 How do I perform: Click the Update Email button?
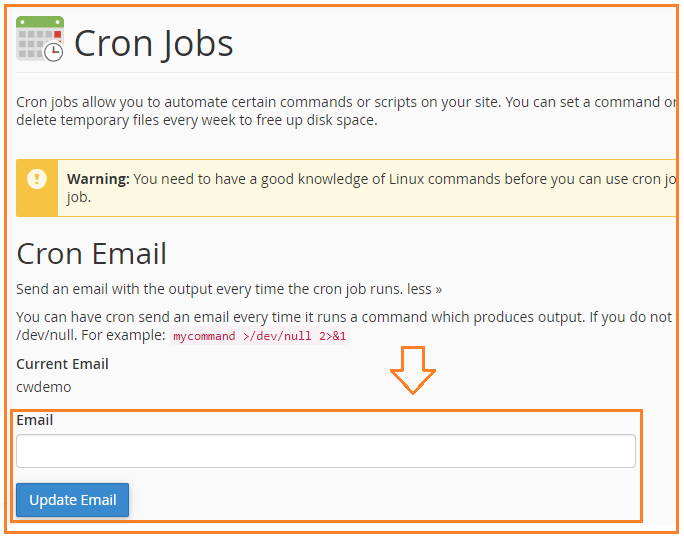coord(72,500)
